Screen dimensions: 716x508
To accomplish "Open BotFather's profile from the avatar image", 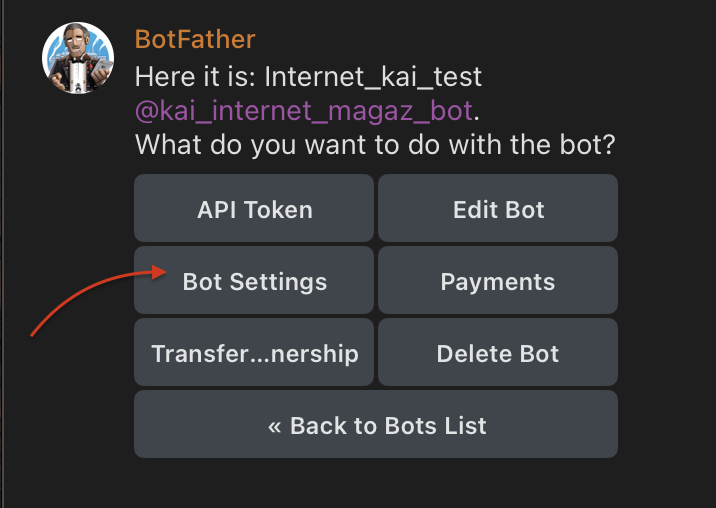I will pos(77,59).
